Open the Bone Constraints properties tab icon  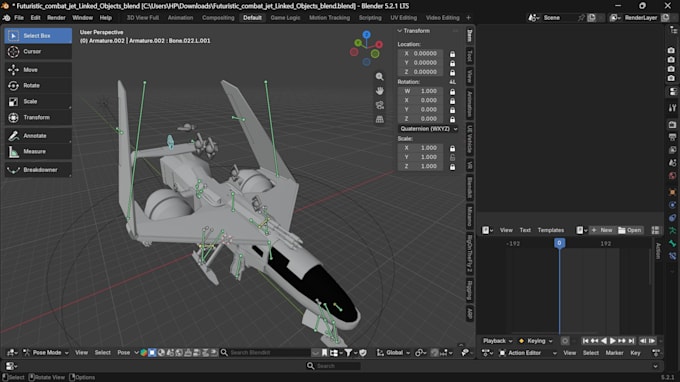(x=672, y=256)
